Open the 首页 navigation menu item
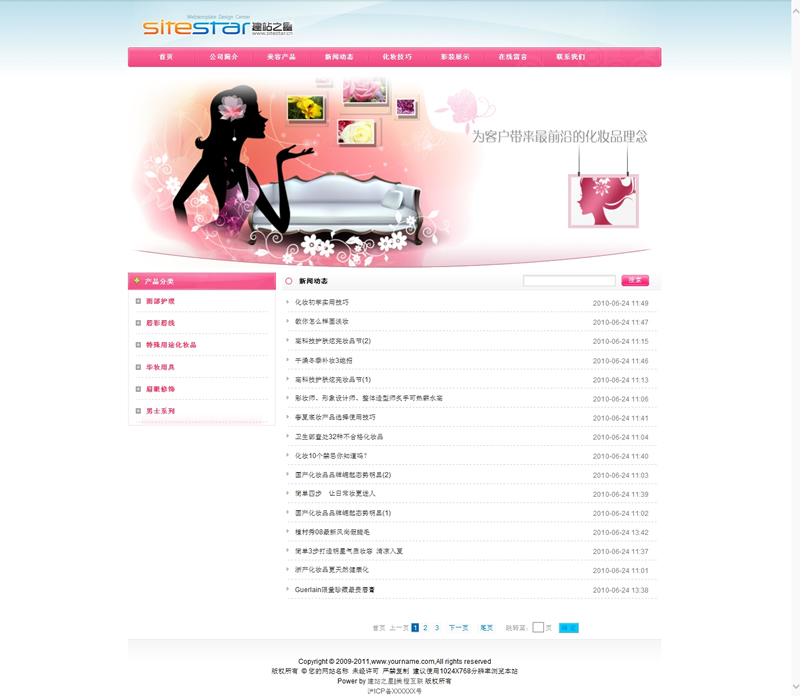800x696 pixels. tap(166, 57)
